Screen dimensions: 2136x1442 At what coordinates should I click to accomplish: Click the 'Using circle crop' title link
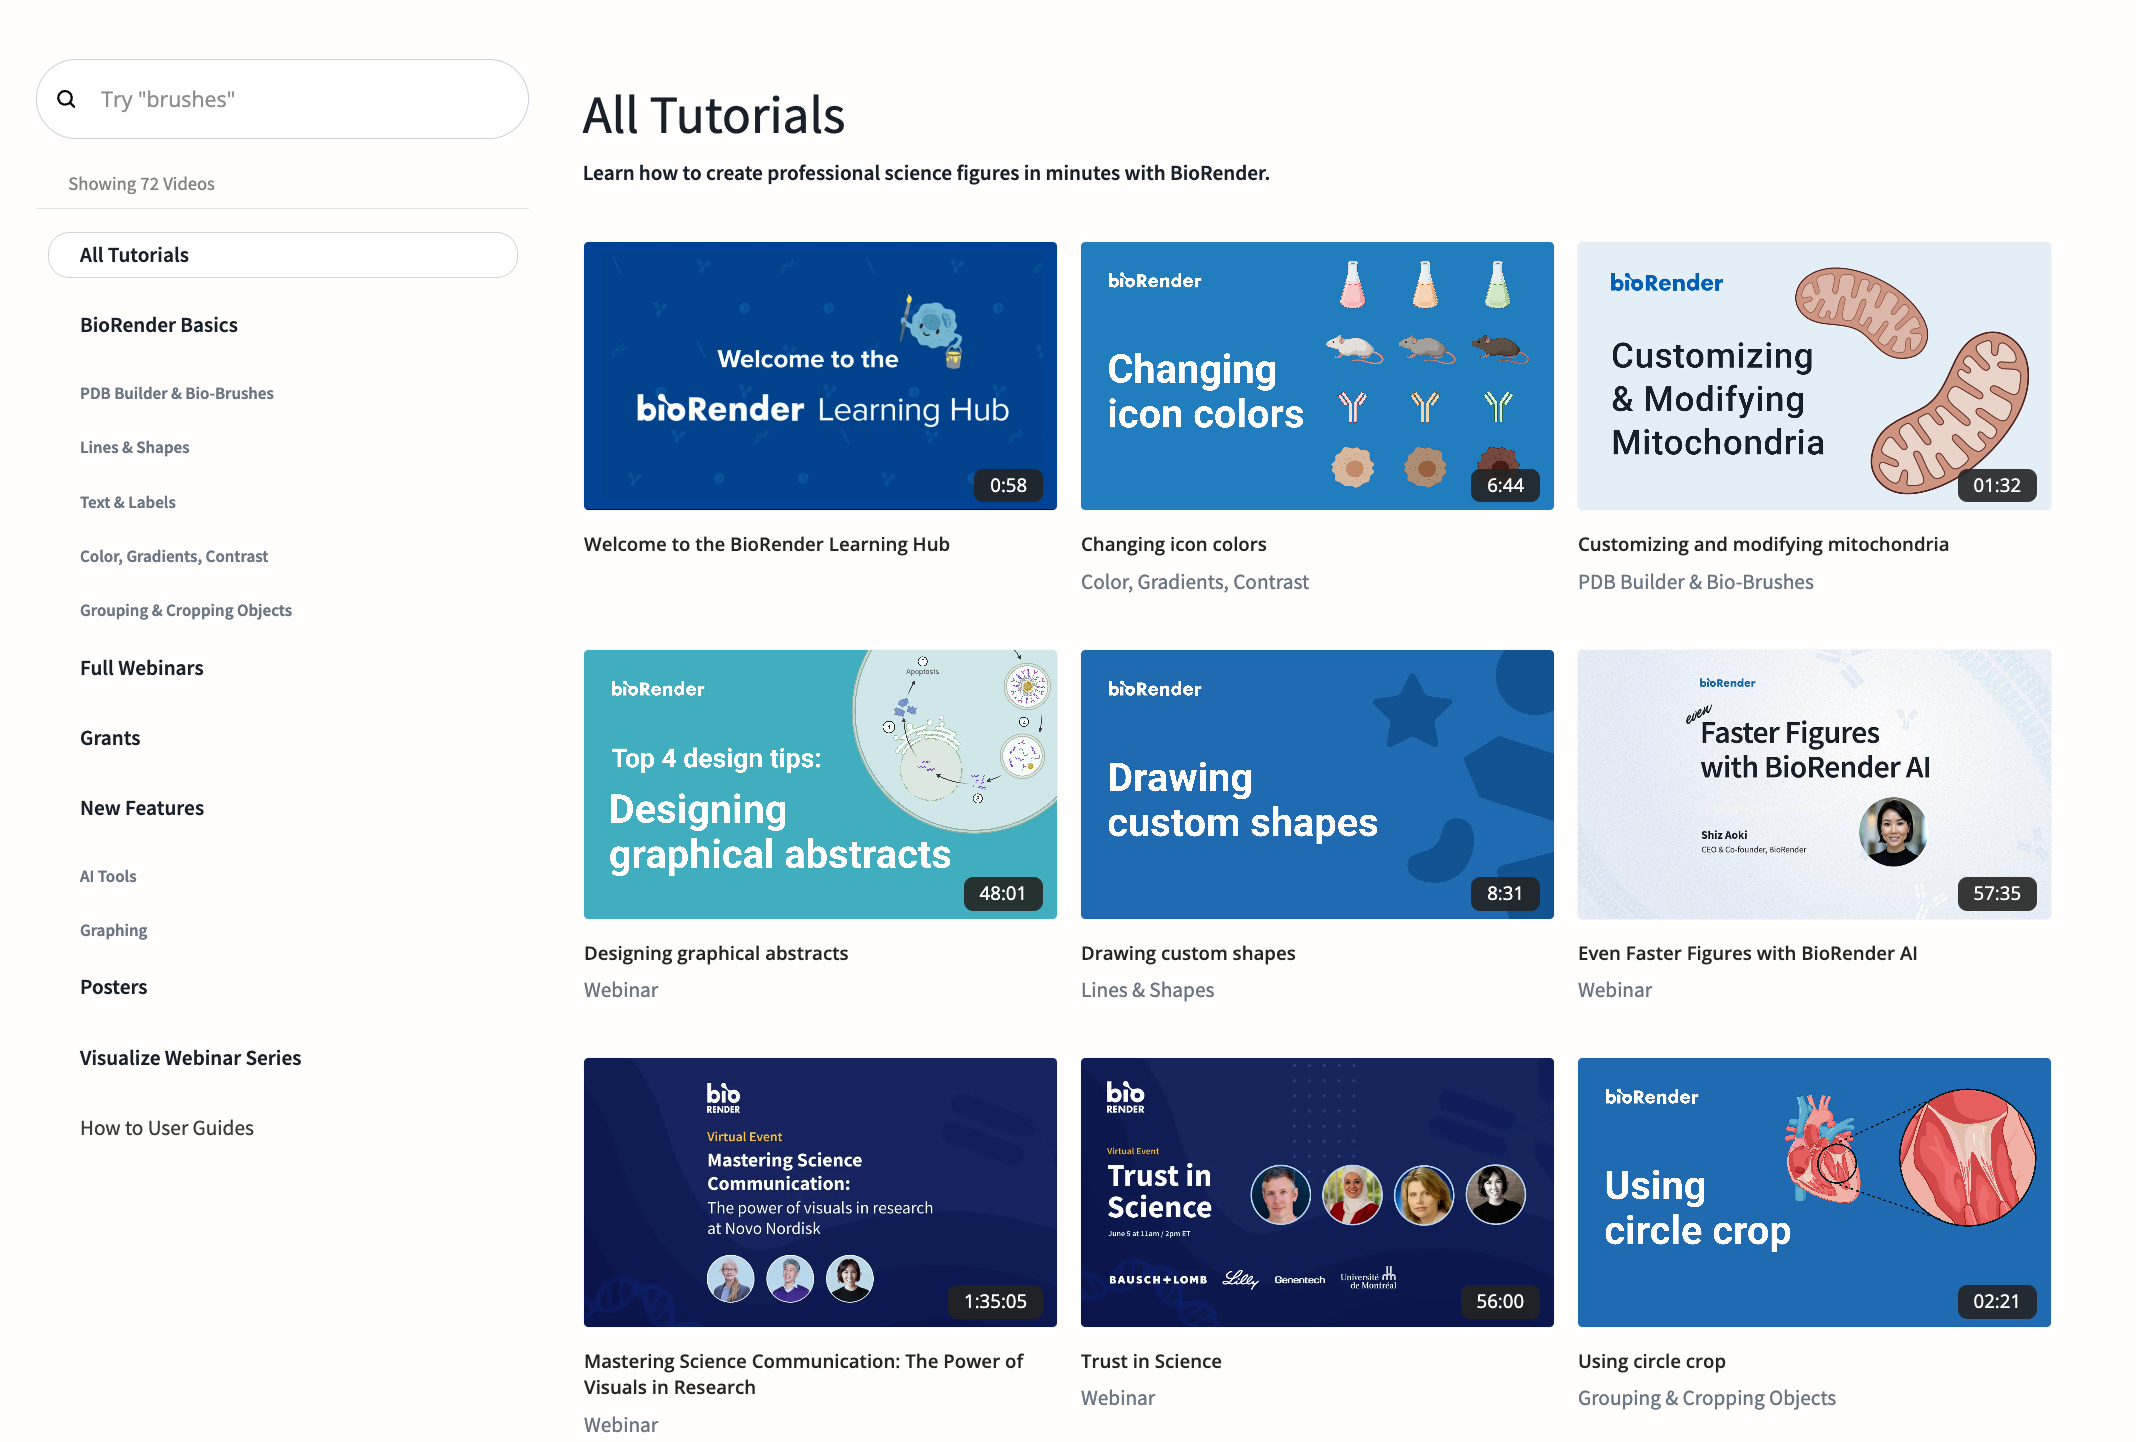pyautogui.click(x=1652, y=1361)
